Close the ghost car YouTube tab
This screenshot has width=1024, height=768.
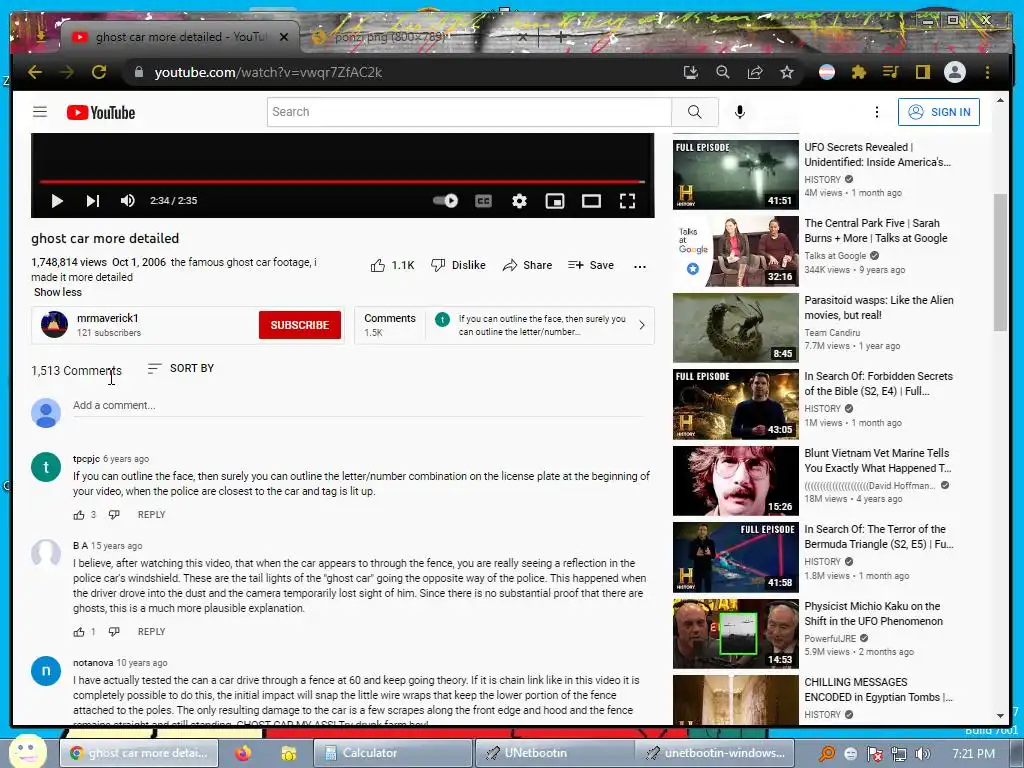click(284, 37)
